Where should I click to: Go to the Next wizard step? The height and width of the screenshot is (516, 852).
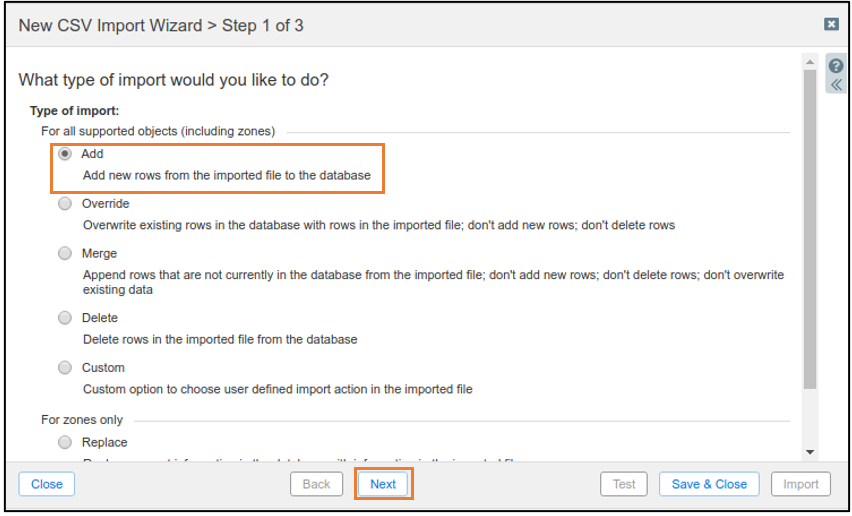pos(383,484)
